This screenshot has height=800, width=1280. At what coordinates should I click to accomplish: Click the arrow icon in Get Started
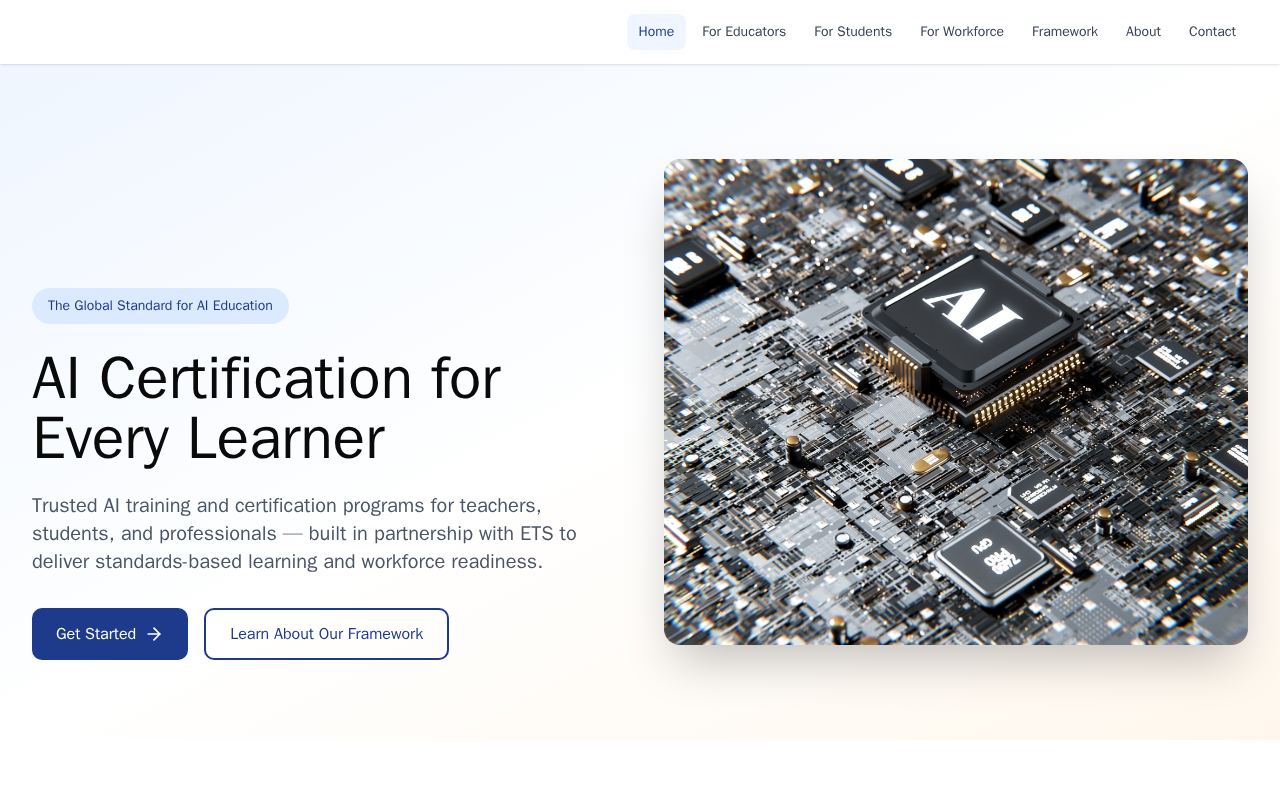pyautogui.click(x=154, y=634)
